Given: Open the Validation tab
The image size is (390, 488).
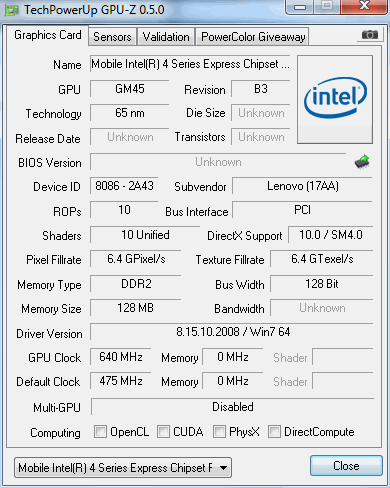Looking at the screenshot, I should (166, 37).
